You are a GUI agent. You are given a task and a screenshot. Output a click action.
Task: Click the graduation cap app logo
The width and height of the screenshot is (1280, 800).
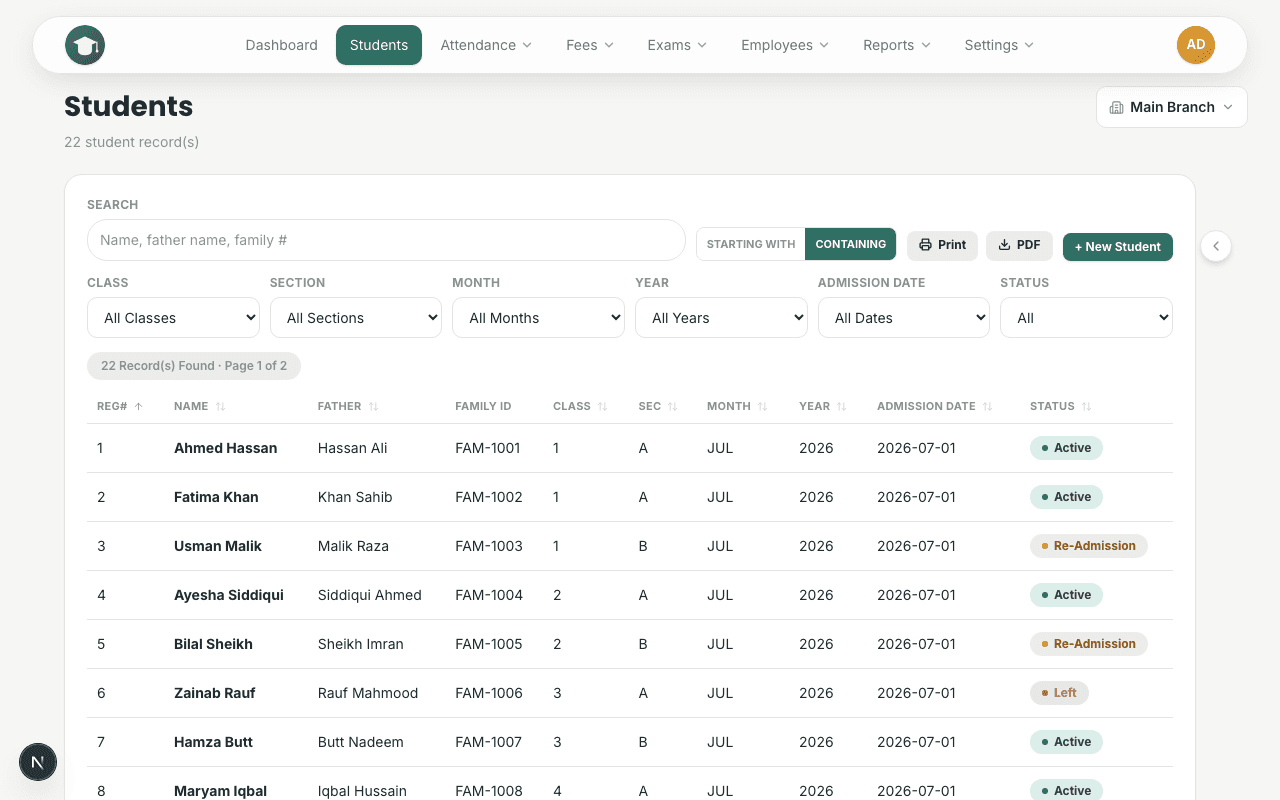coord(85,45)
